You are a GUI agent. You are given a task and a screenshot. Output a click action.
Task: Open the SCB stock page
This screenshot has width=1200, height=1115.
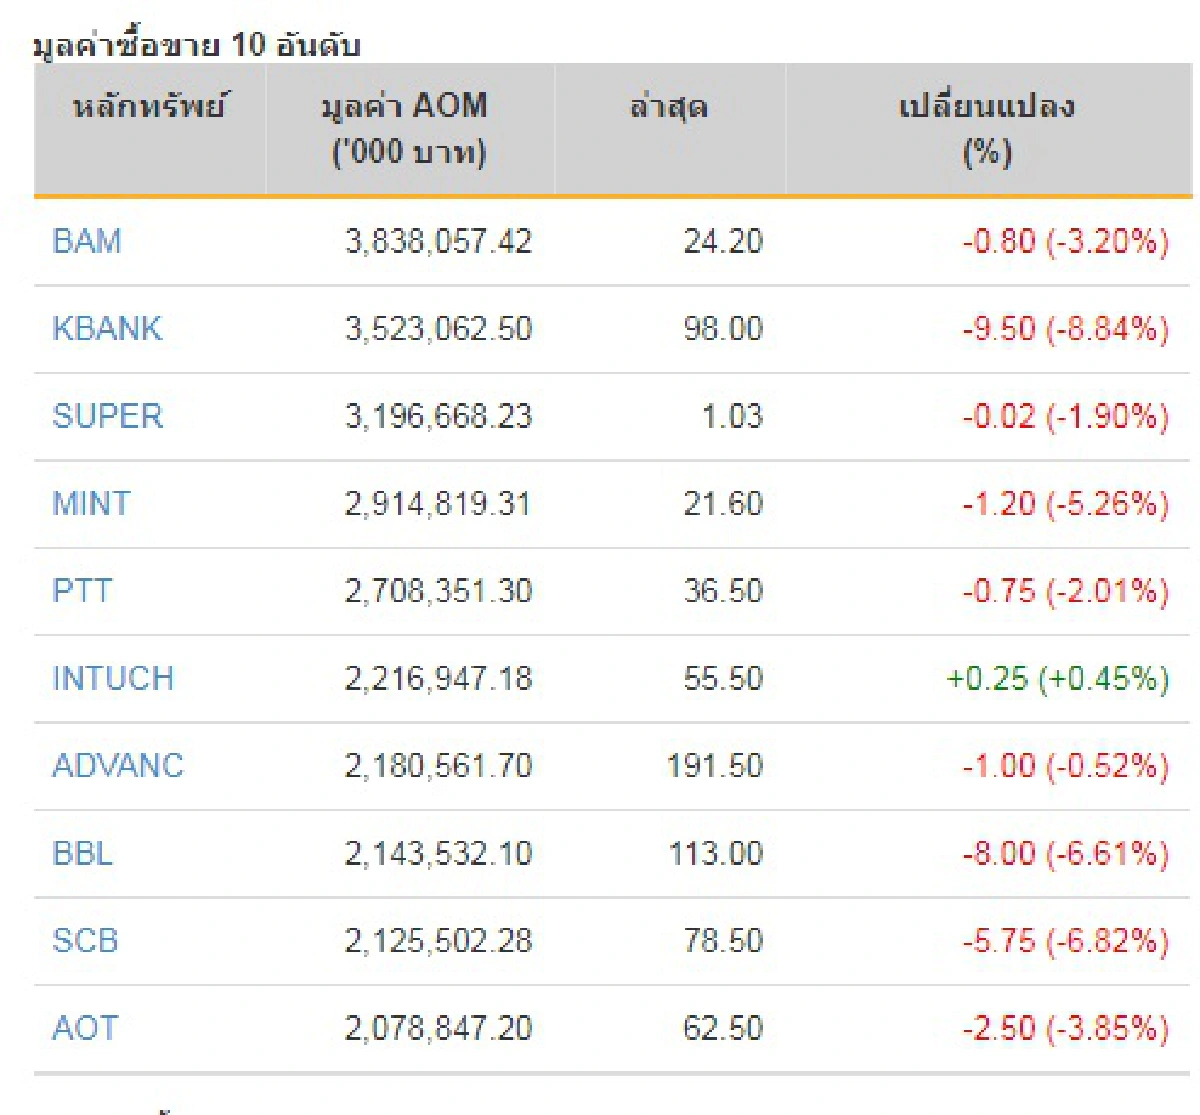pos(85,941)
